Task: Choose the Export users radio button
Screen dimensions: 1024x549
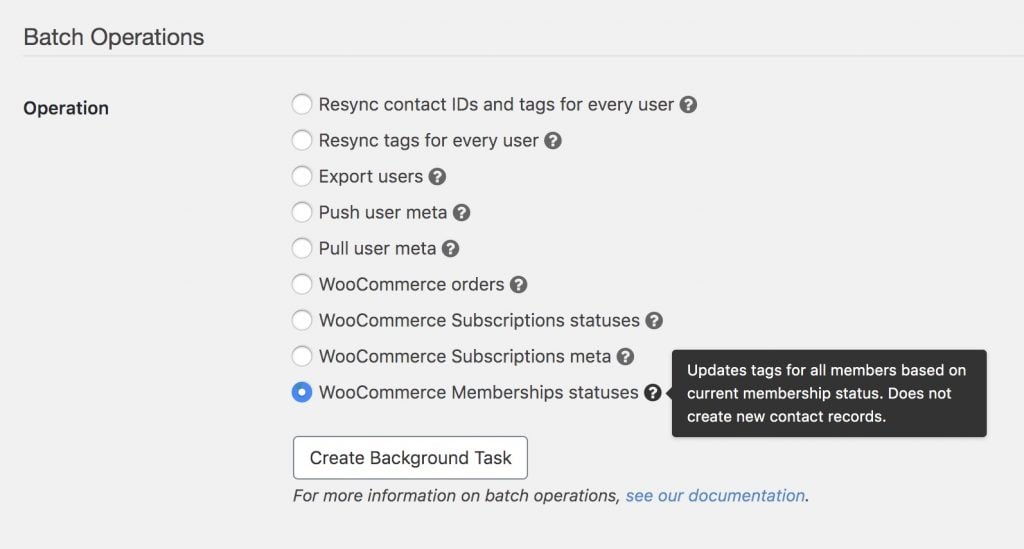Action: click(x=302, y=176)
